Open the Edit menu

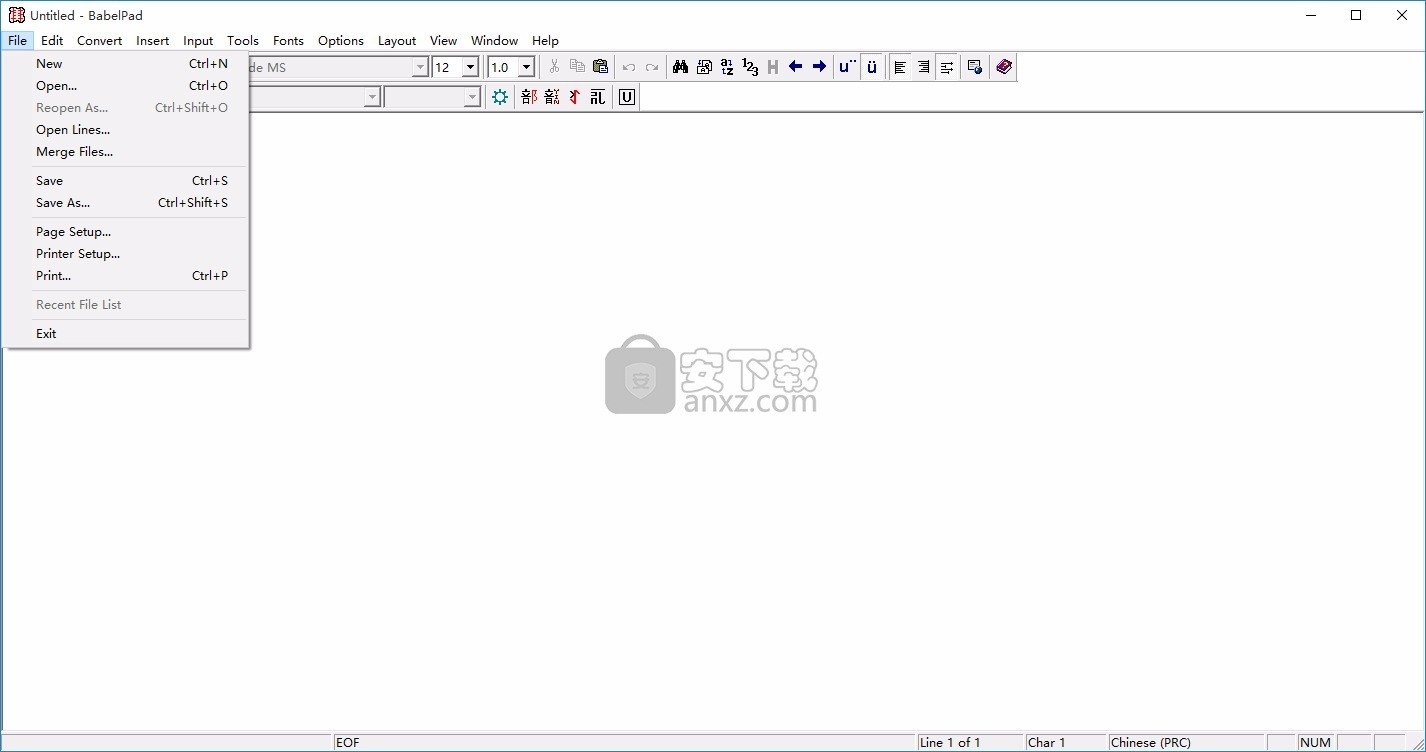pyautogui.click(x=52, y=41)
